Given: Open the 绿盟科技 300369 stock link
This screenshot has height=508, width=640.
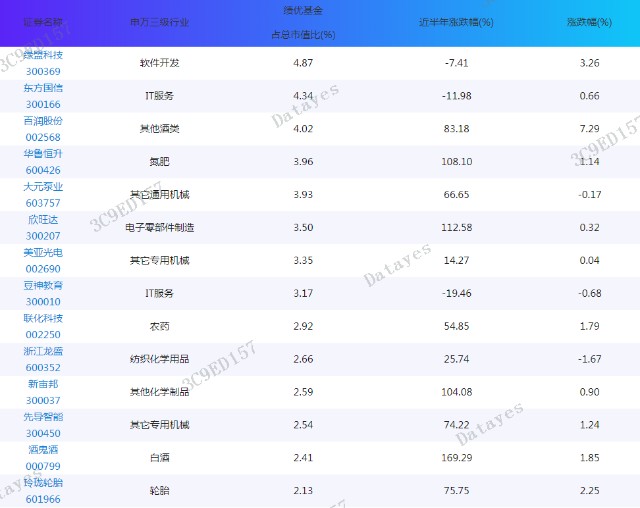Looking at the screenshot, I should point(43,63).
